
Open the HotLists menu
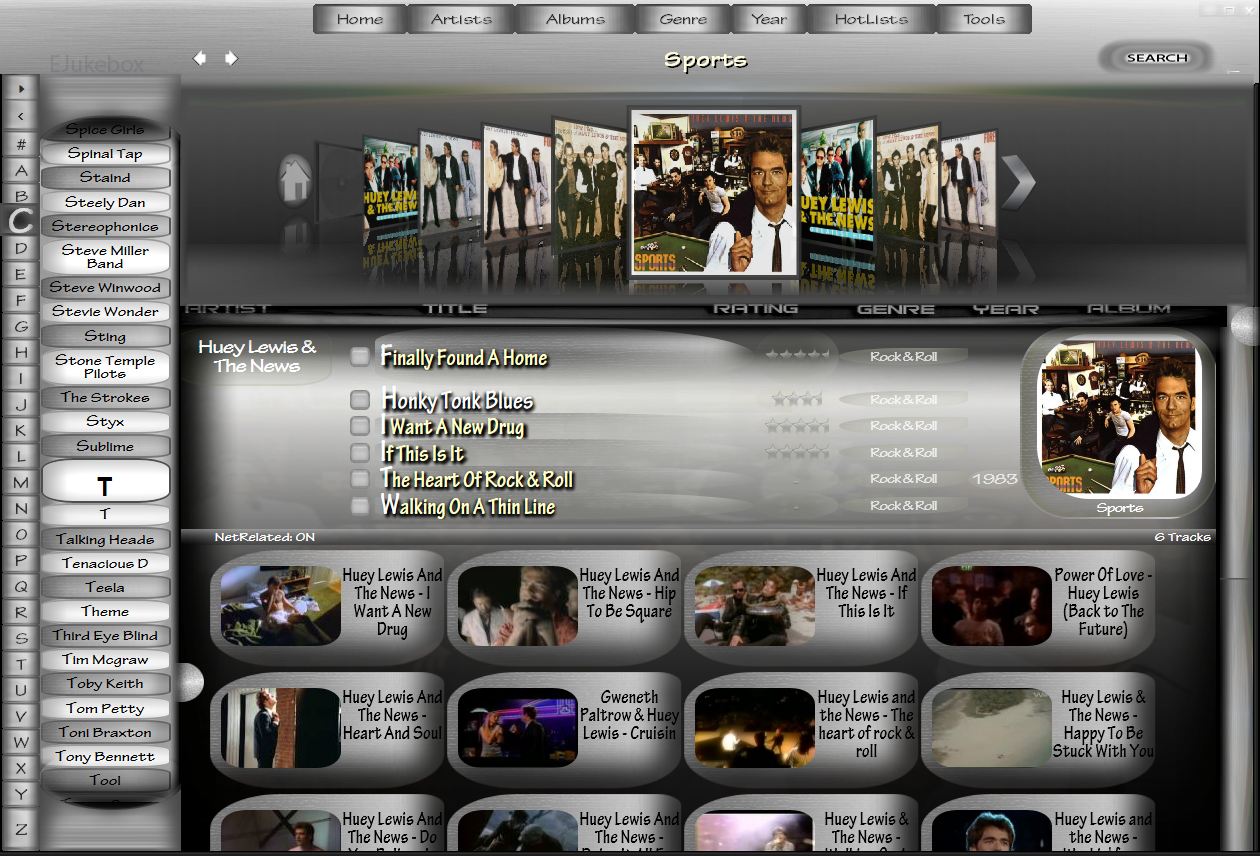871,19
